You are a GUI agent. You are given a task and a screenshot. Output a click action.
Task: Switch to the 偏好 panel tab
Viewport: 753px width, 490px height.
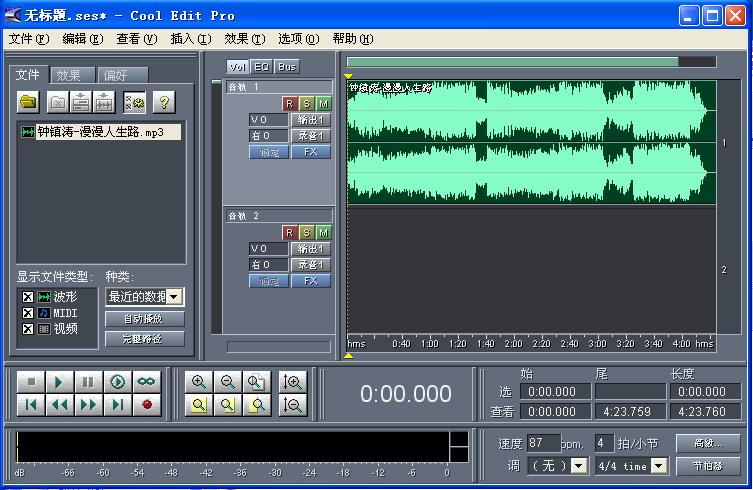pyautogui.click(x=123, y=75)
